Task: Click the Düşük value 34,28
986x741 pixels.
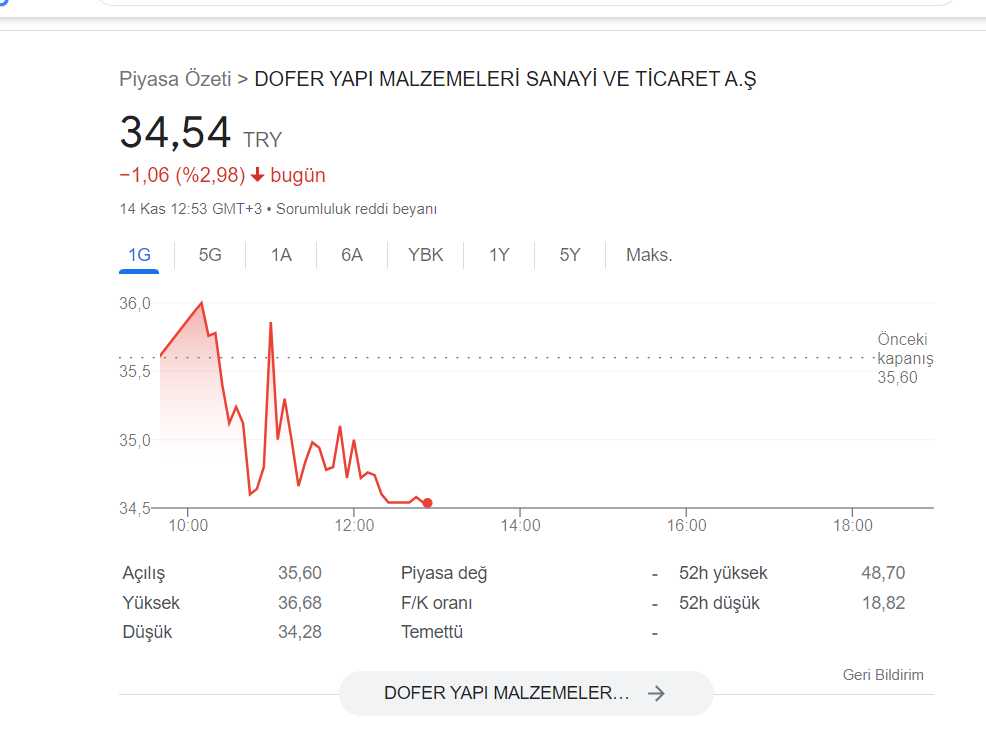Action: click(x=300, y=632)
